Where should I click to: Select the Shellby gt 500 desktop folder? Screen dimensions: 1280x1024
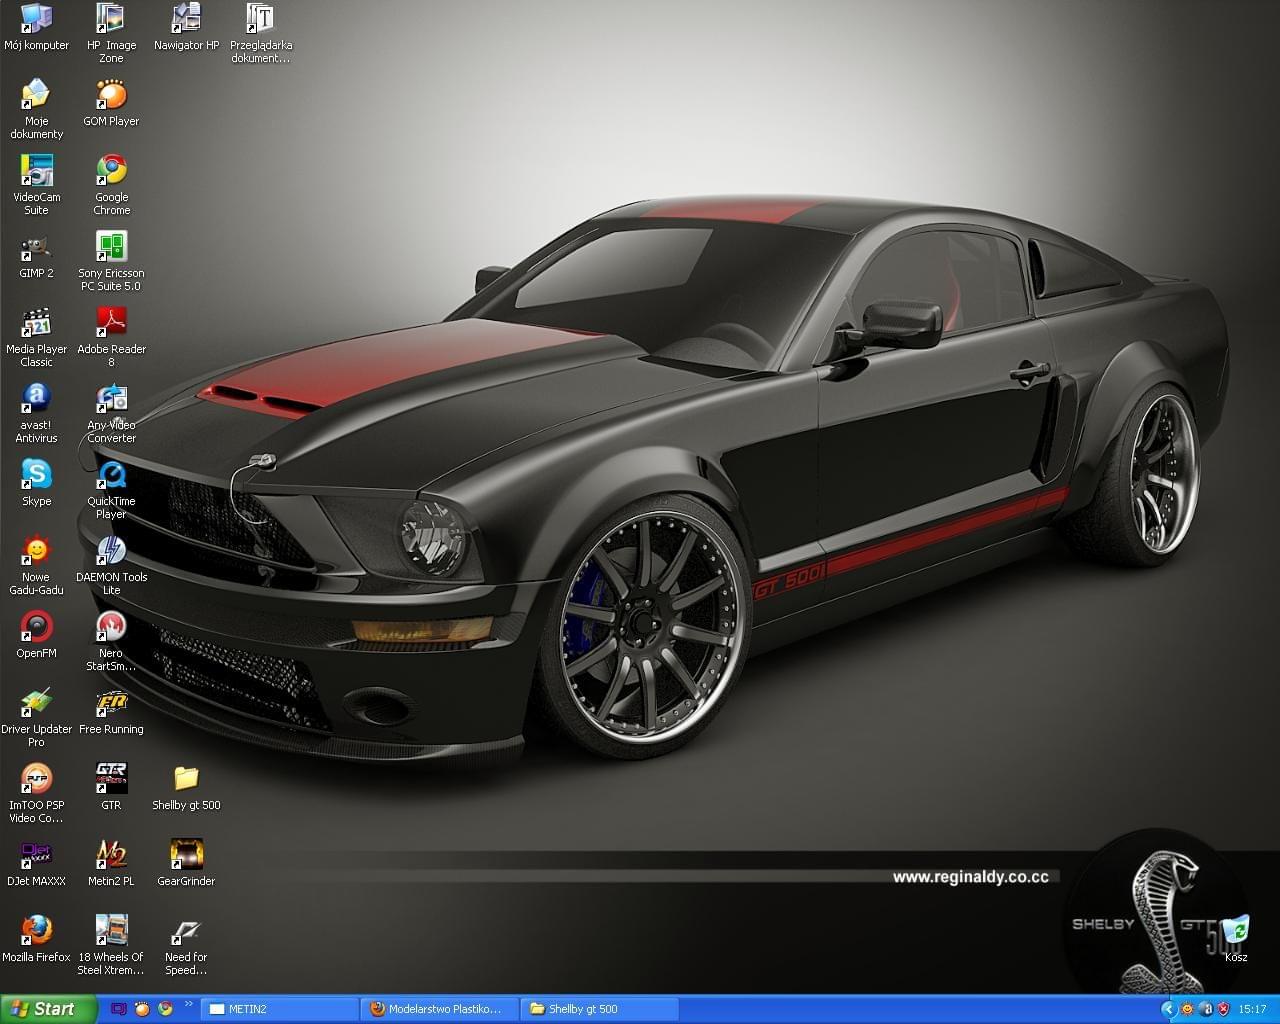[x=186, y=787]
